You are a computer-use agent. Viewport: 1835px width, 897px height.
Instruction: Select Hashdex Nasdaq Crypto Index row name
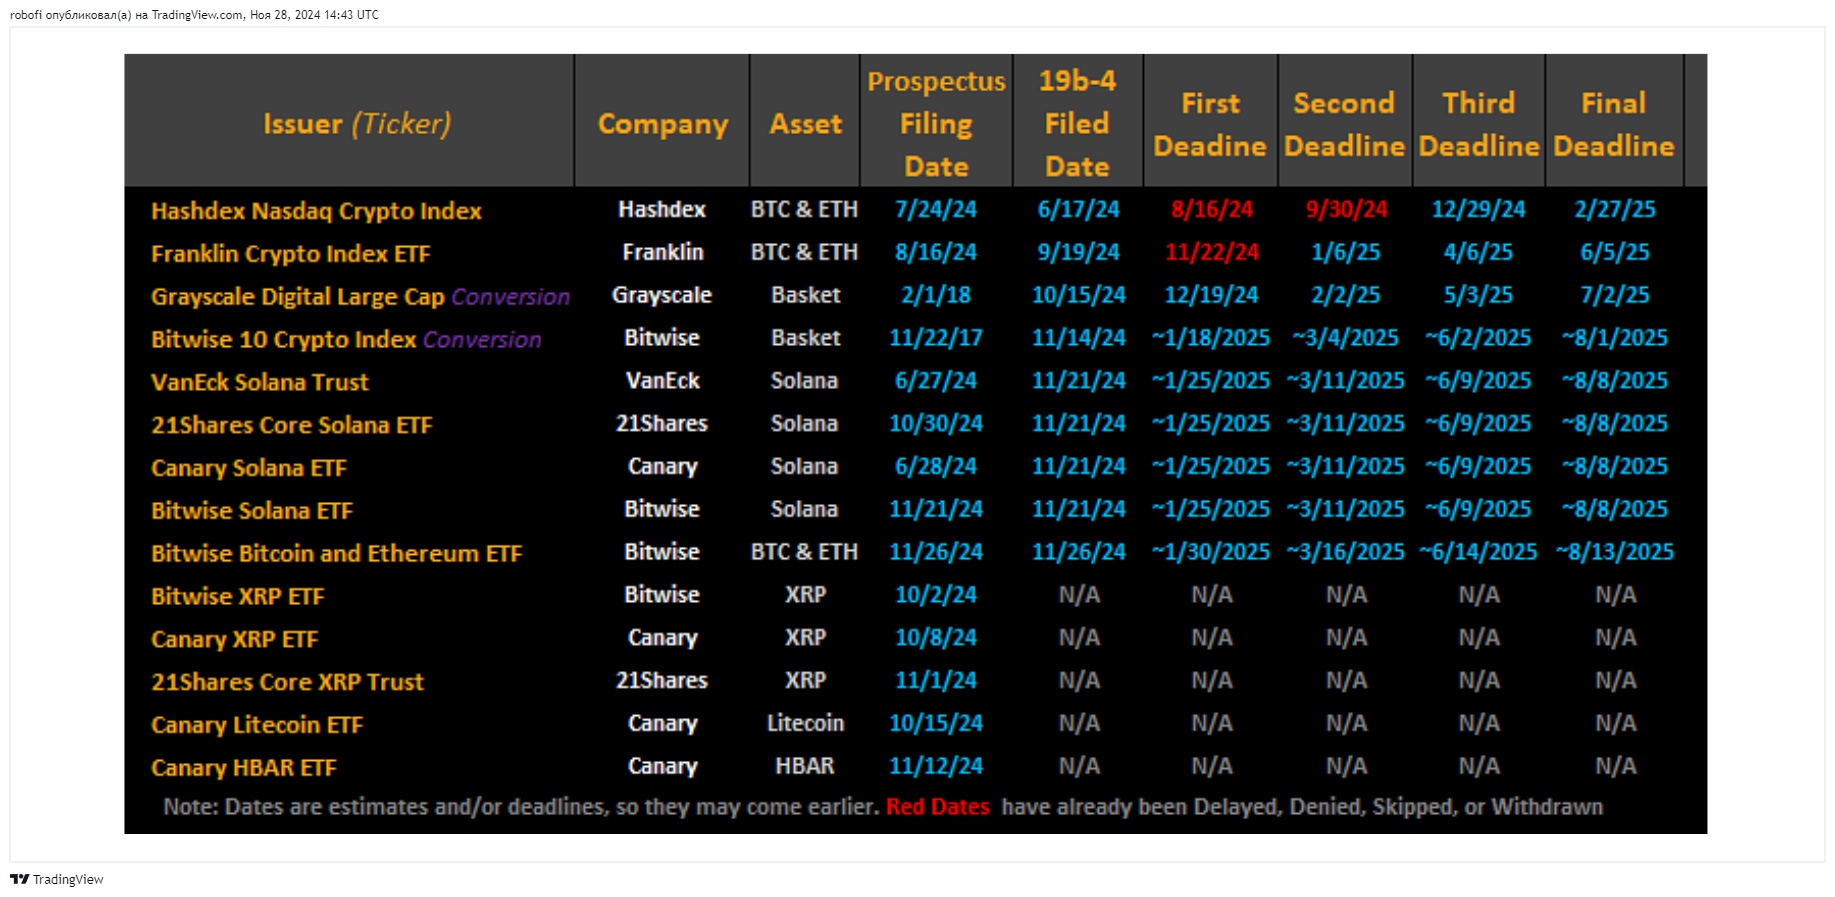[x=316, y=211]
